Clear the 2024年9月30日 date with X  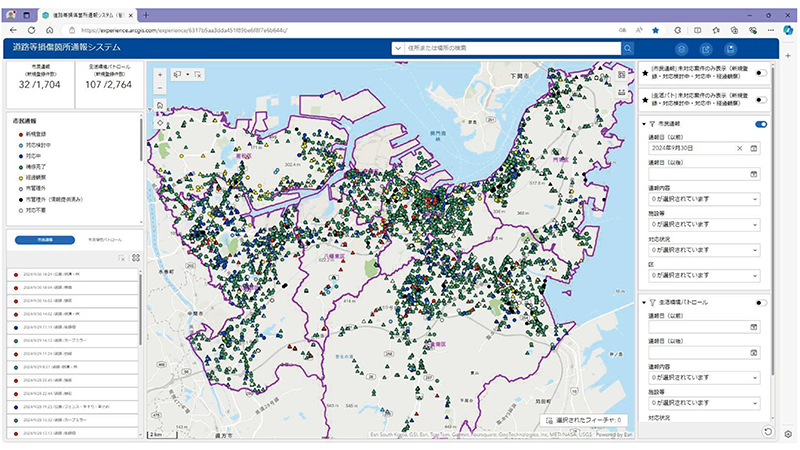pos(741,148)
